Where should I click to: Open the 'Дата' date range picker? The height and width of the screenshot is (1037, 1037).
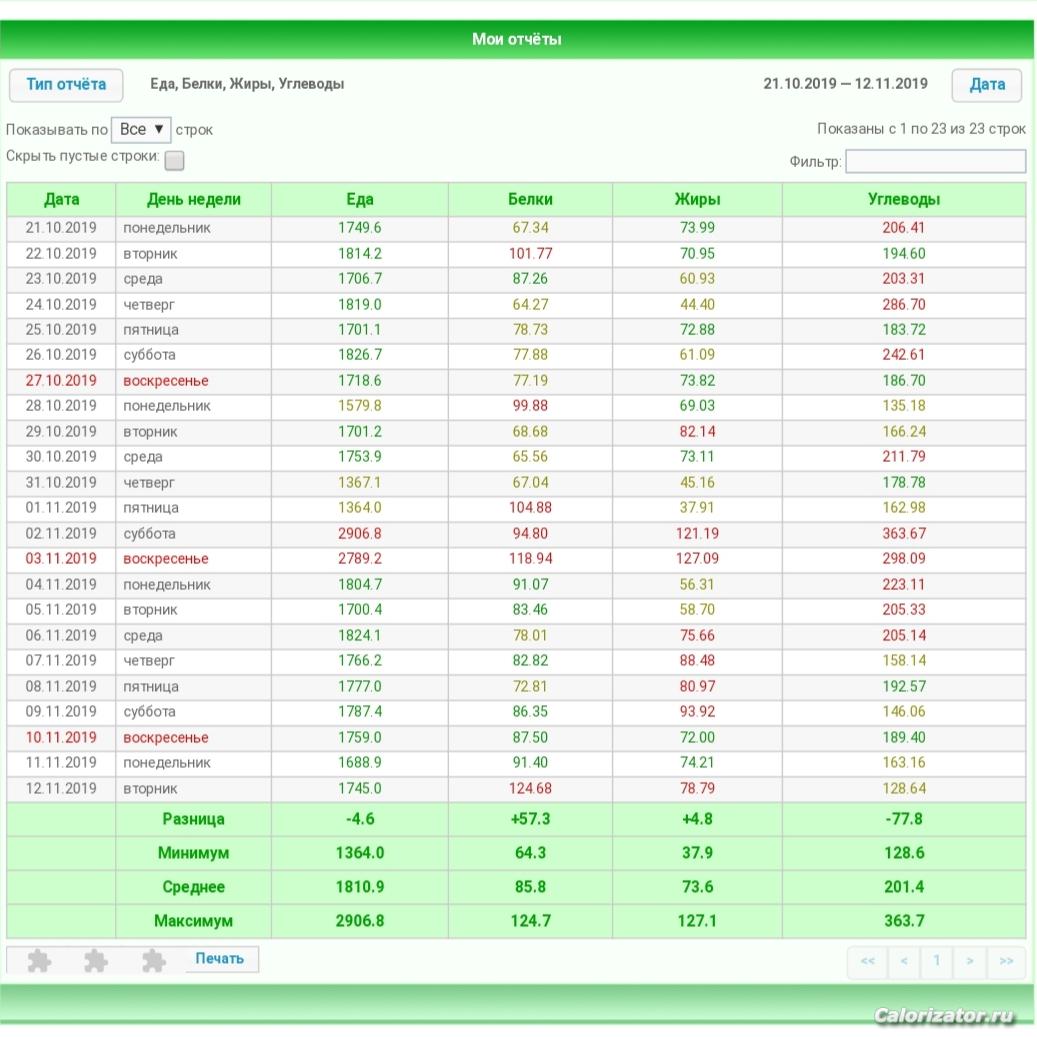(x=986, y=84)
